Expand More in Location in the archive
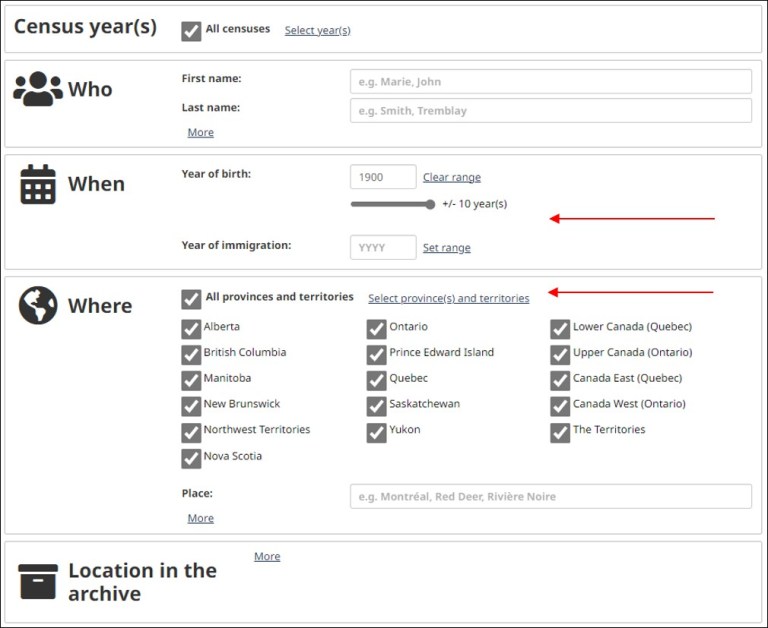This screenshot has width=768, height=628. (x=267, y=556)
